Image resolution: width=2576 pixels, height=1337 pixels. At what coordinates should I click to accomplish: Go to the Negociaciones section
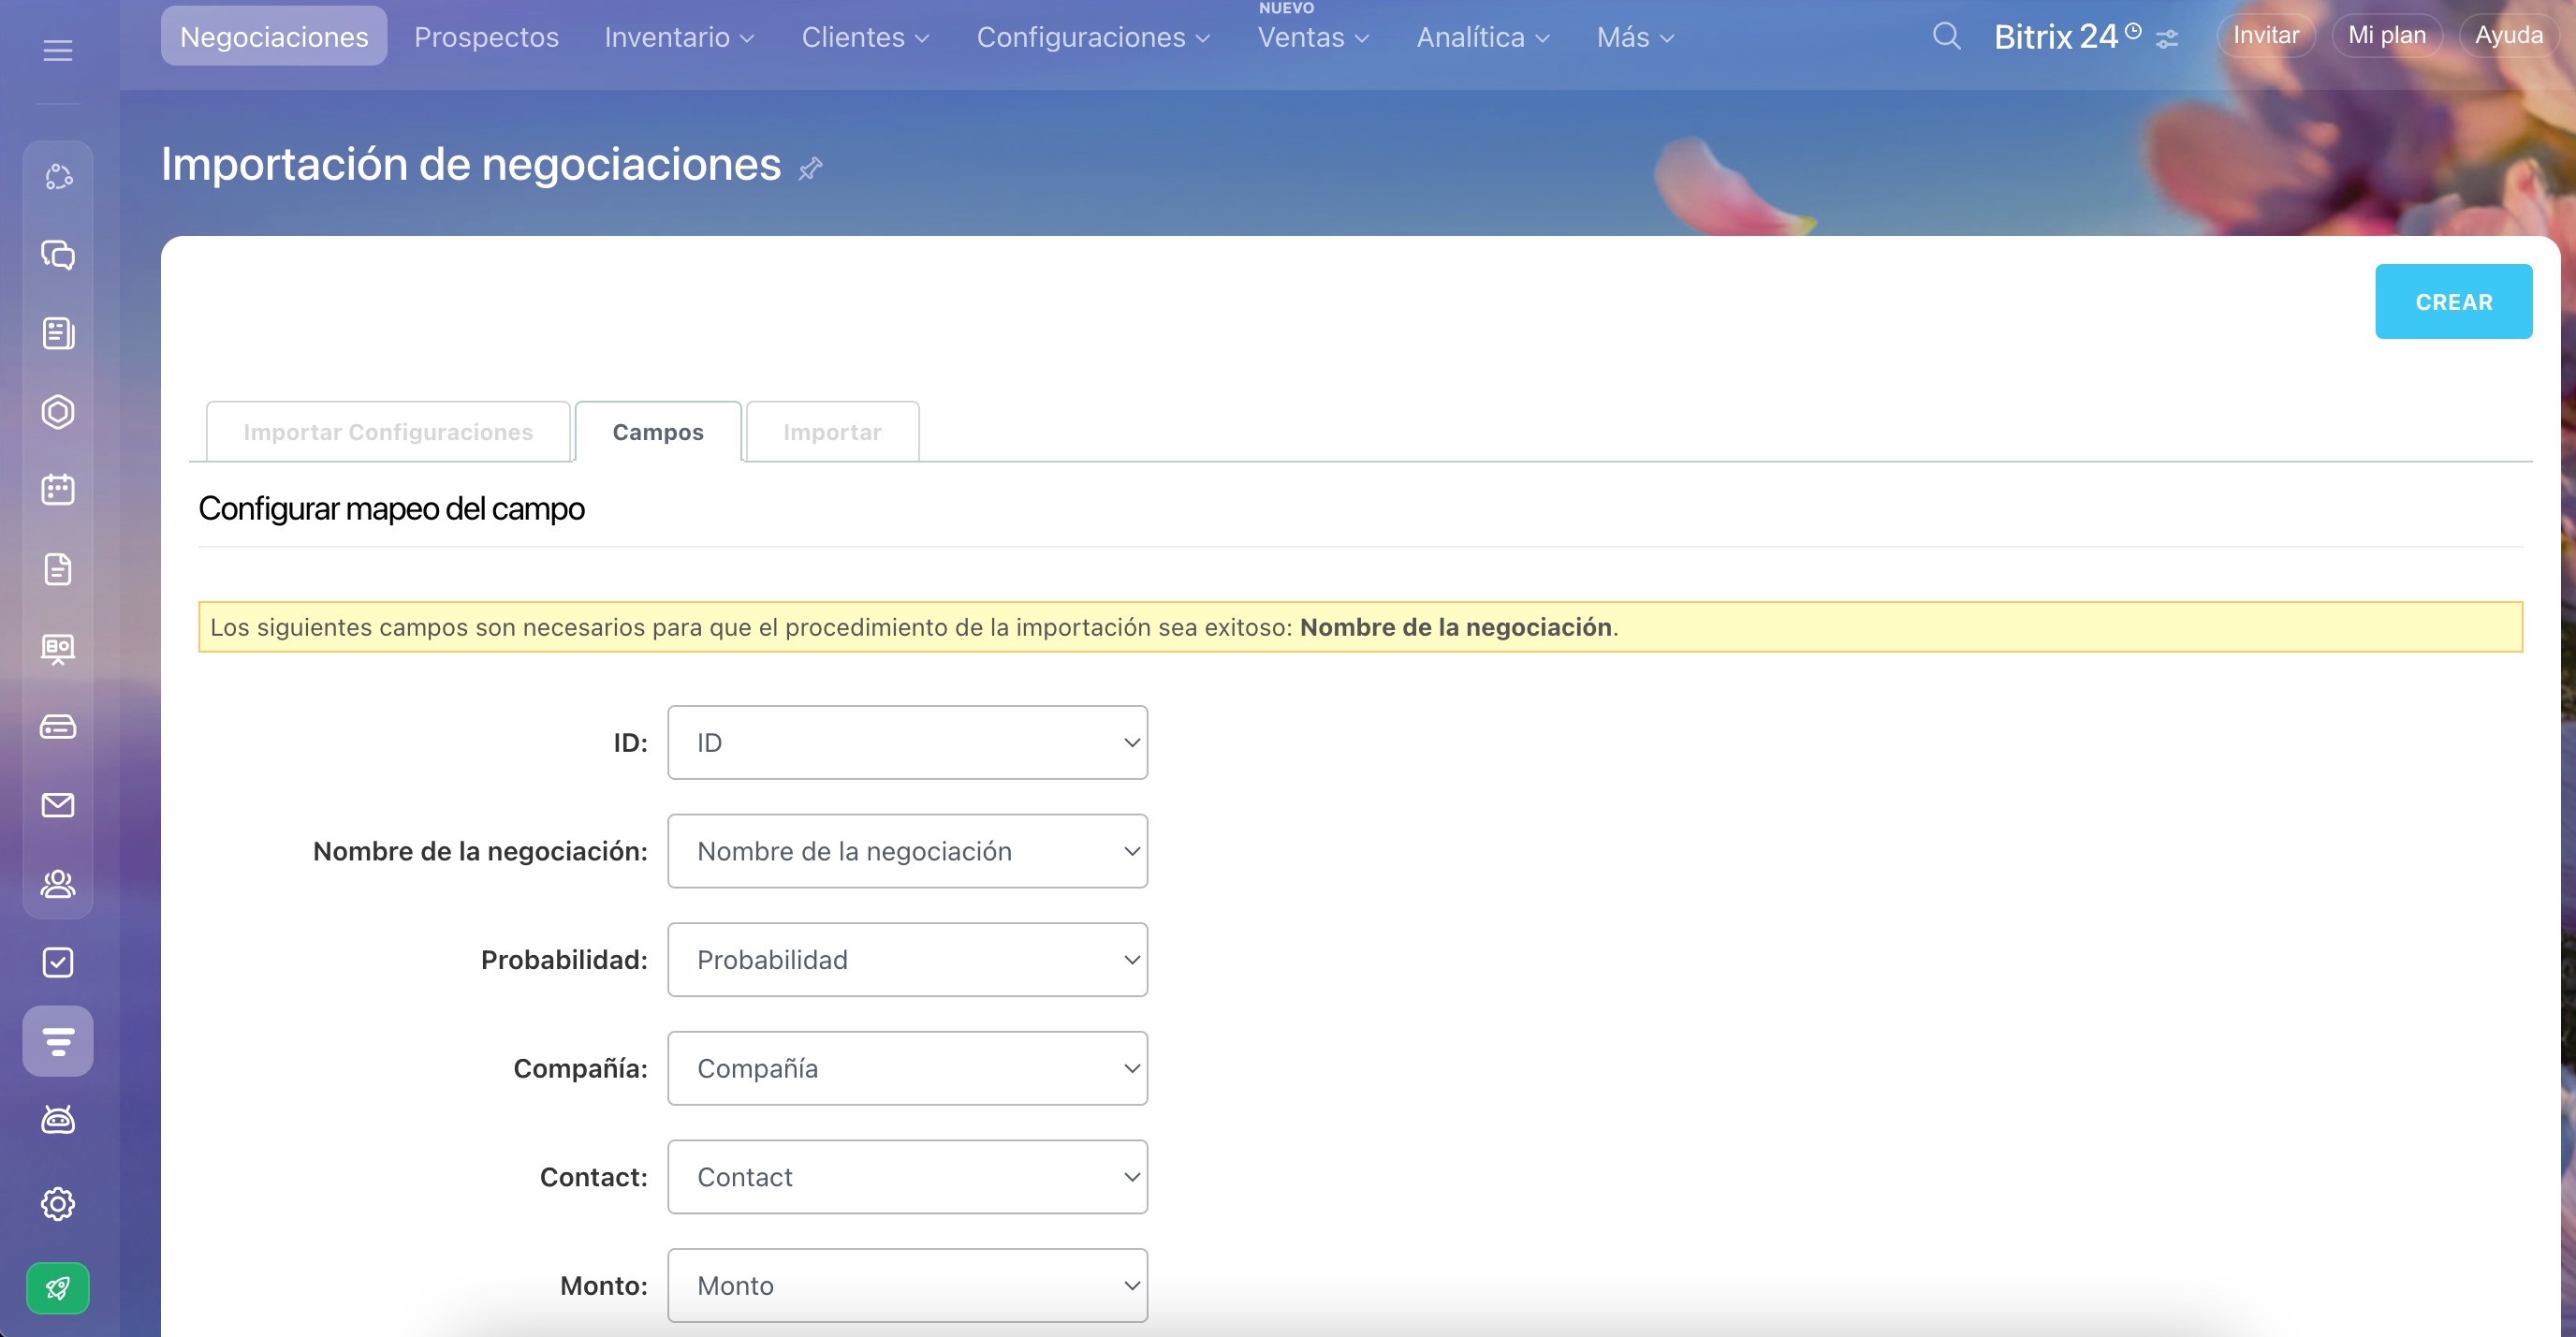click(274, 37)
